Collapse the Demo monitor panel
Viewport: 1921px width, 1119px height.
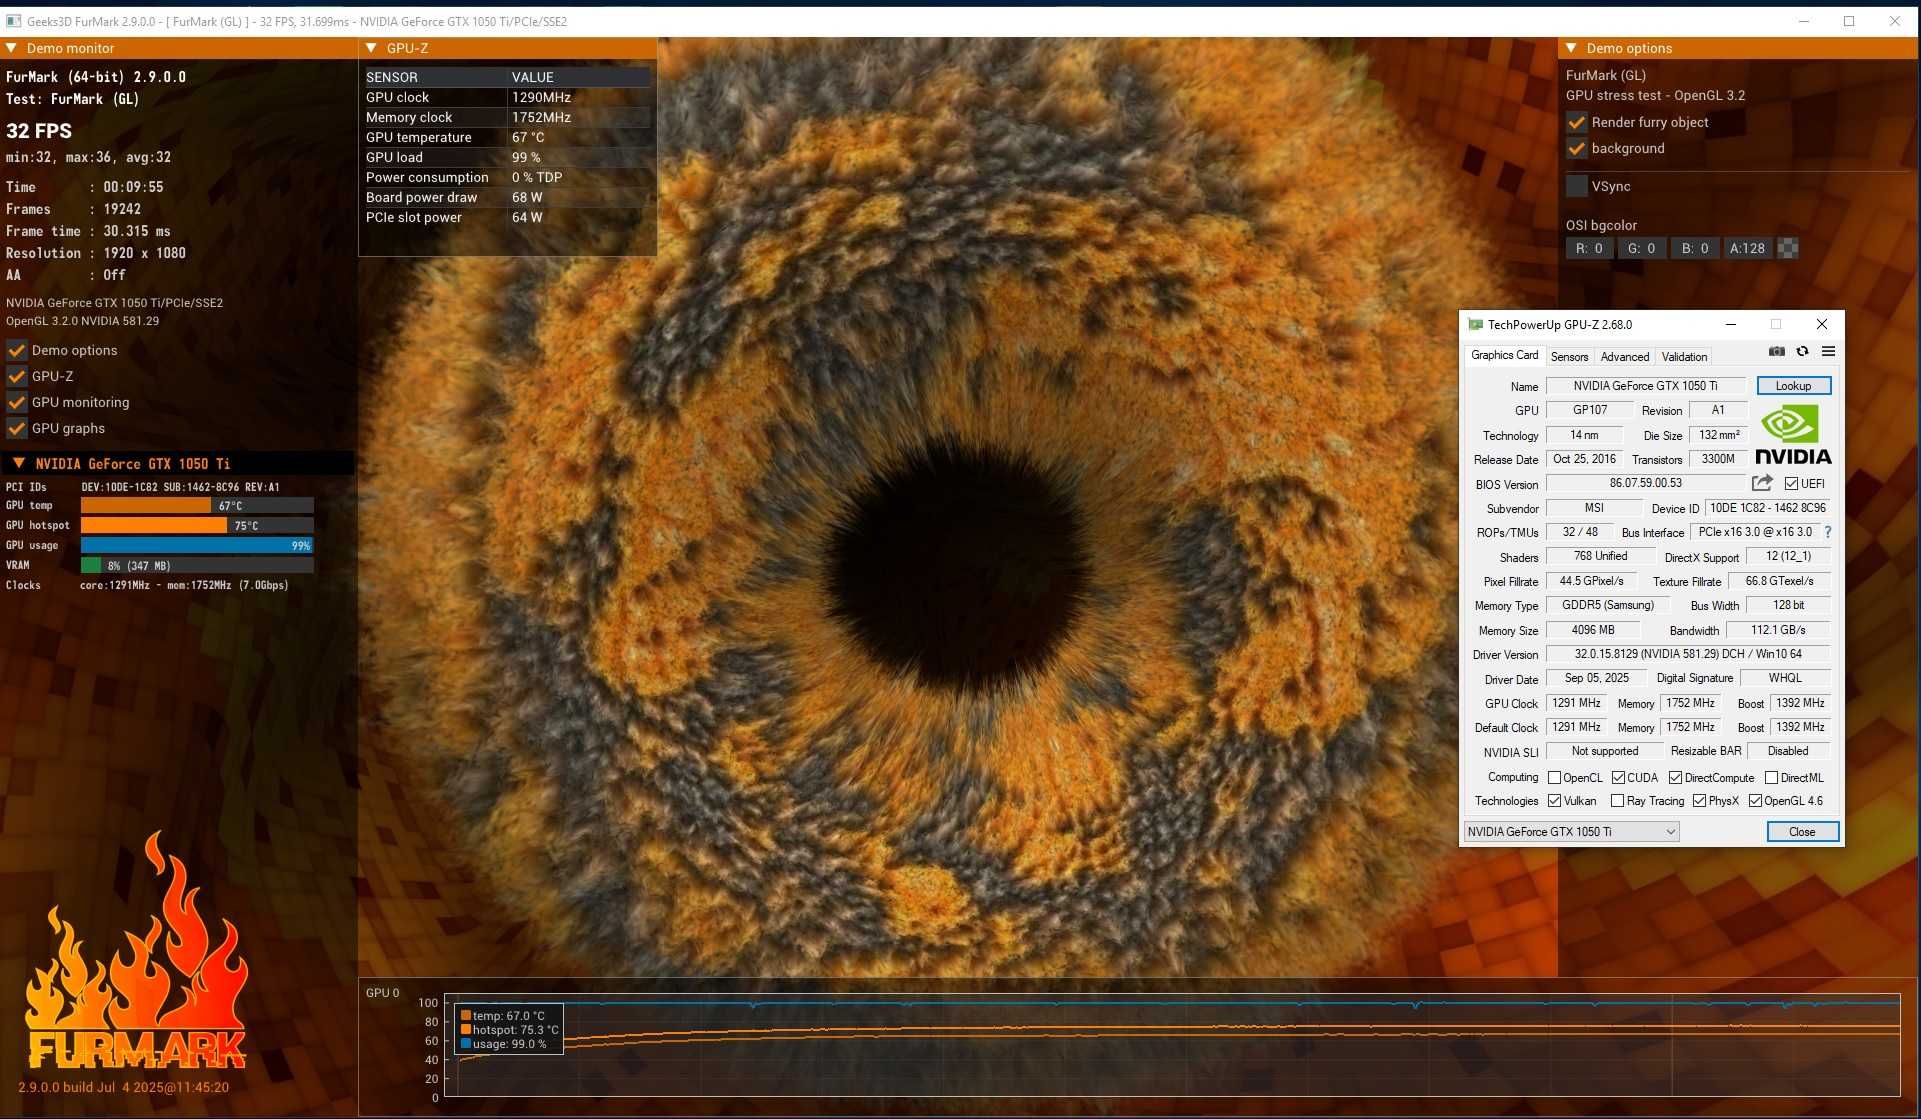[11, 48]
